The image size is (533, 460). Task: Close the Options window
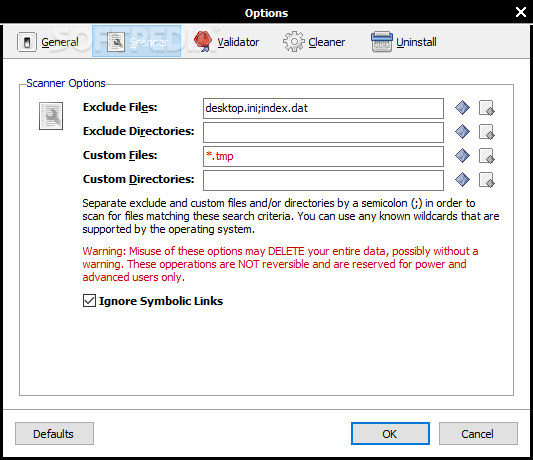pos(521,12)
